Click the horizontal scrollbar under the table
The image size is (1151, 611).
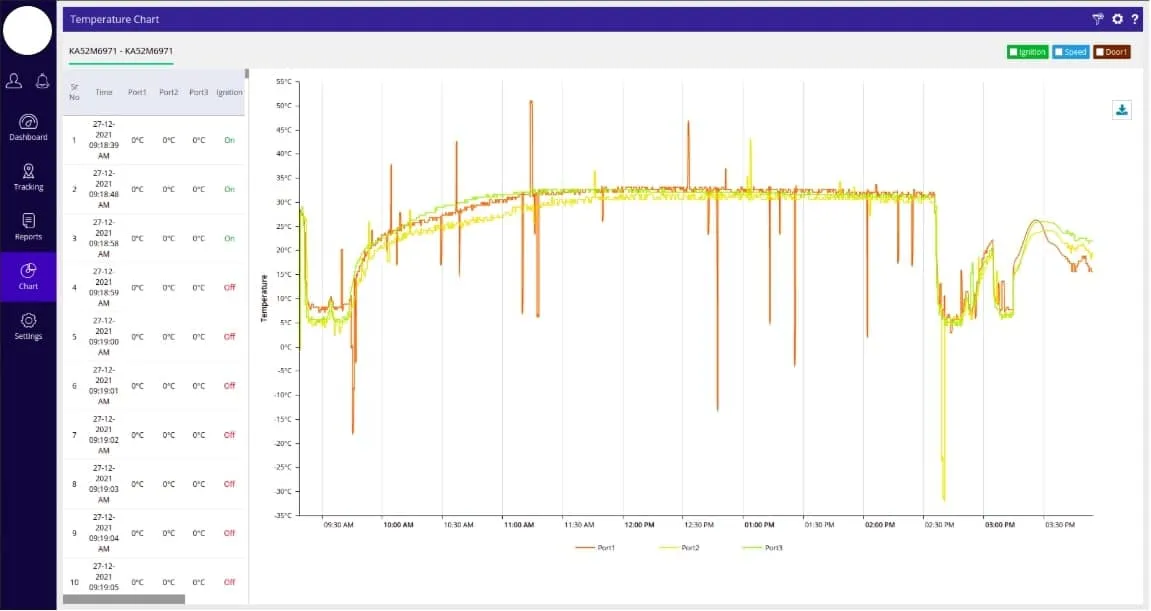click(x=124, y=599)
